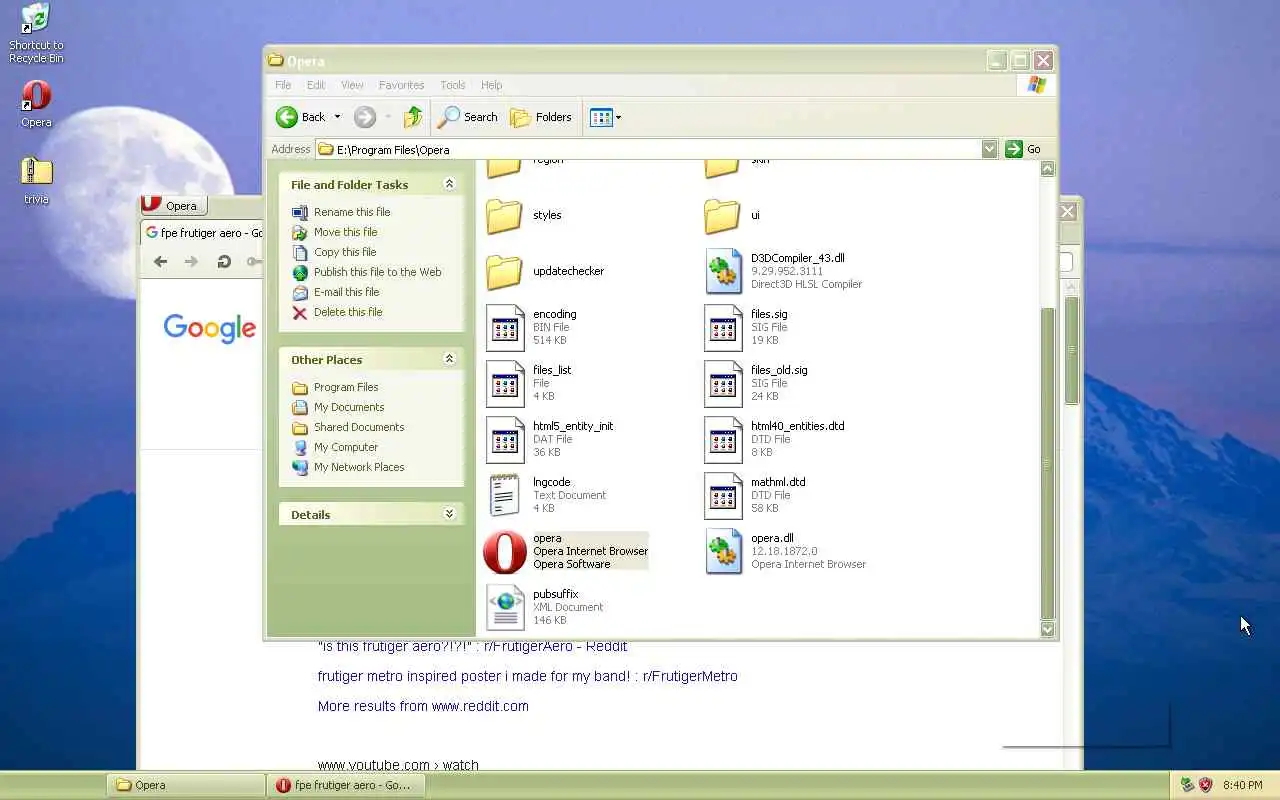1280x800 pixels.
Task: Switch to Opera folder taskbar button
Action: pyautogui.click(x=186, y=785)
